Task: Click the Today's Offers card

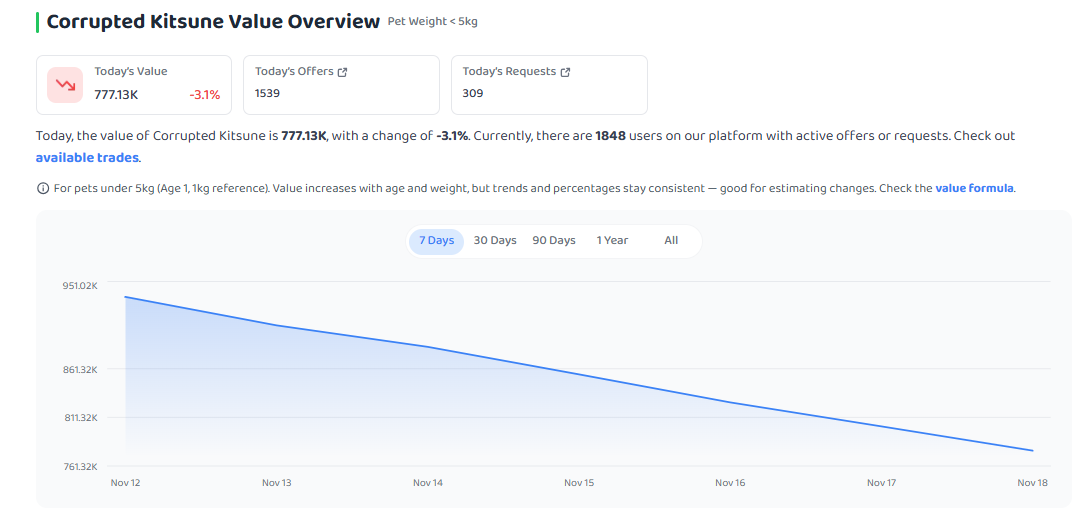Action: 341,85
